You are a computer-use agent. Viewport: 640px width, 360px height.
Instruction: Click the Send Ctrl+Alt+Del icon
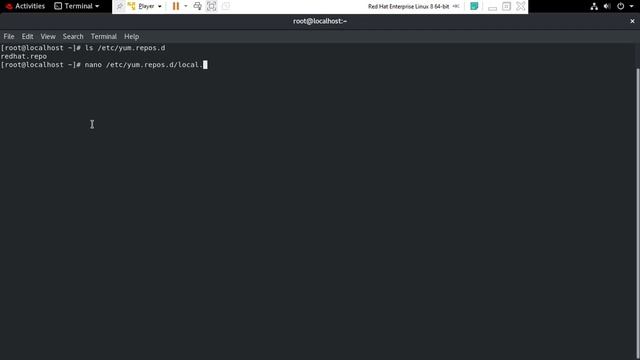point(198,6)
